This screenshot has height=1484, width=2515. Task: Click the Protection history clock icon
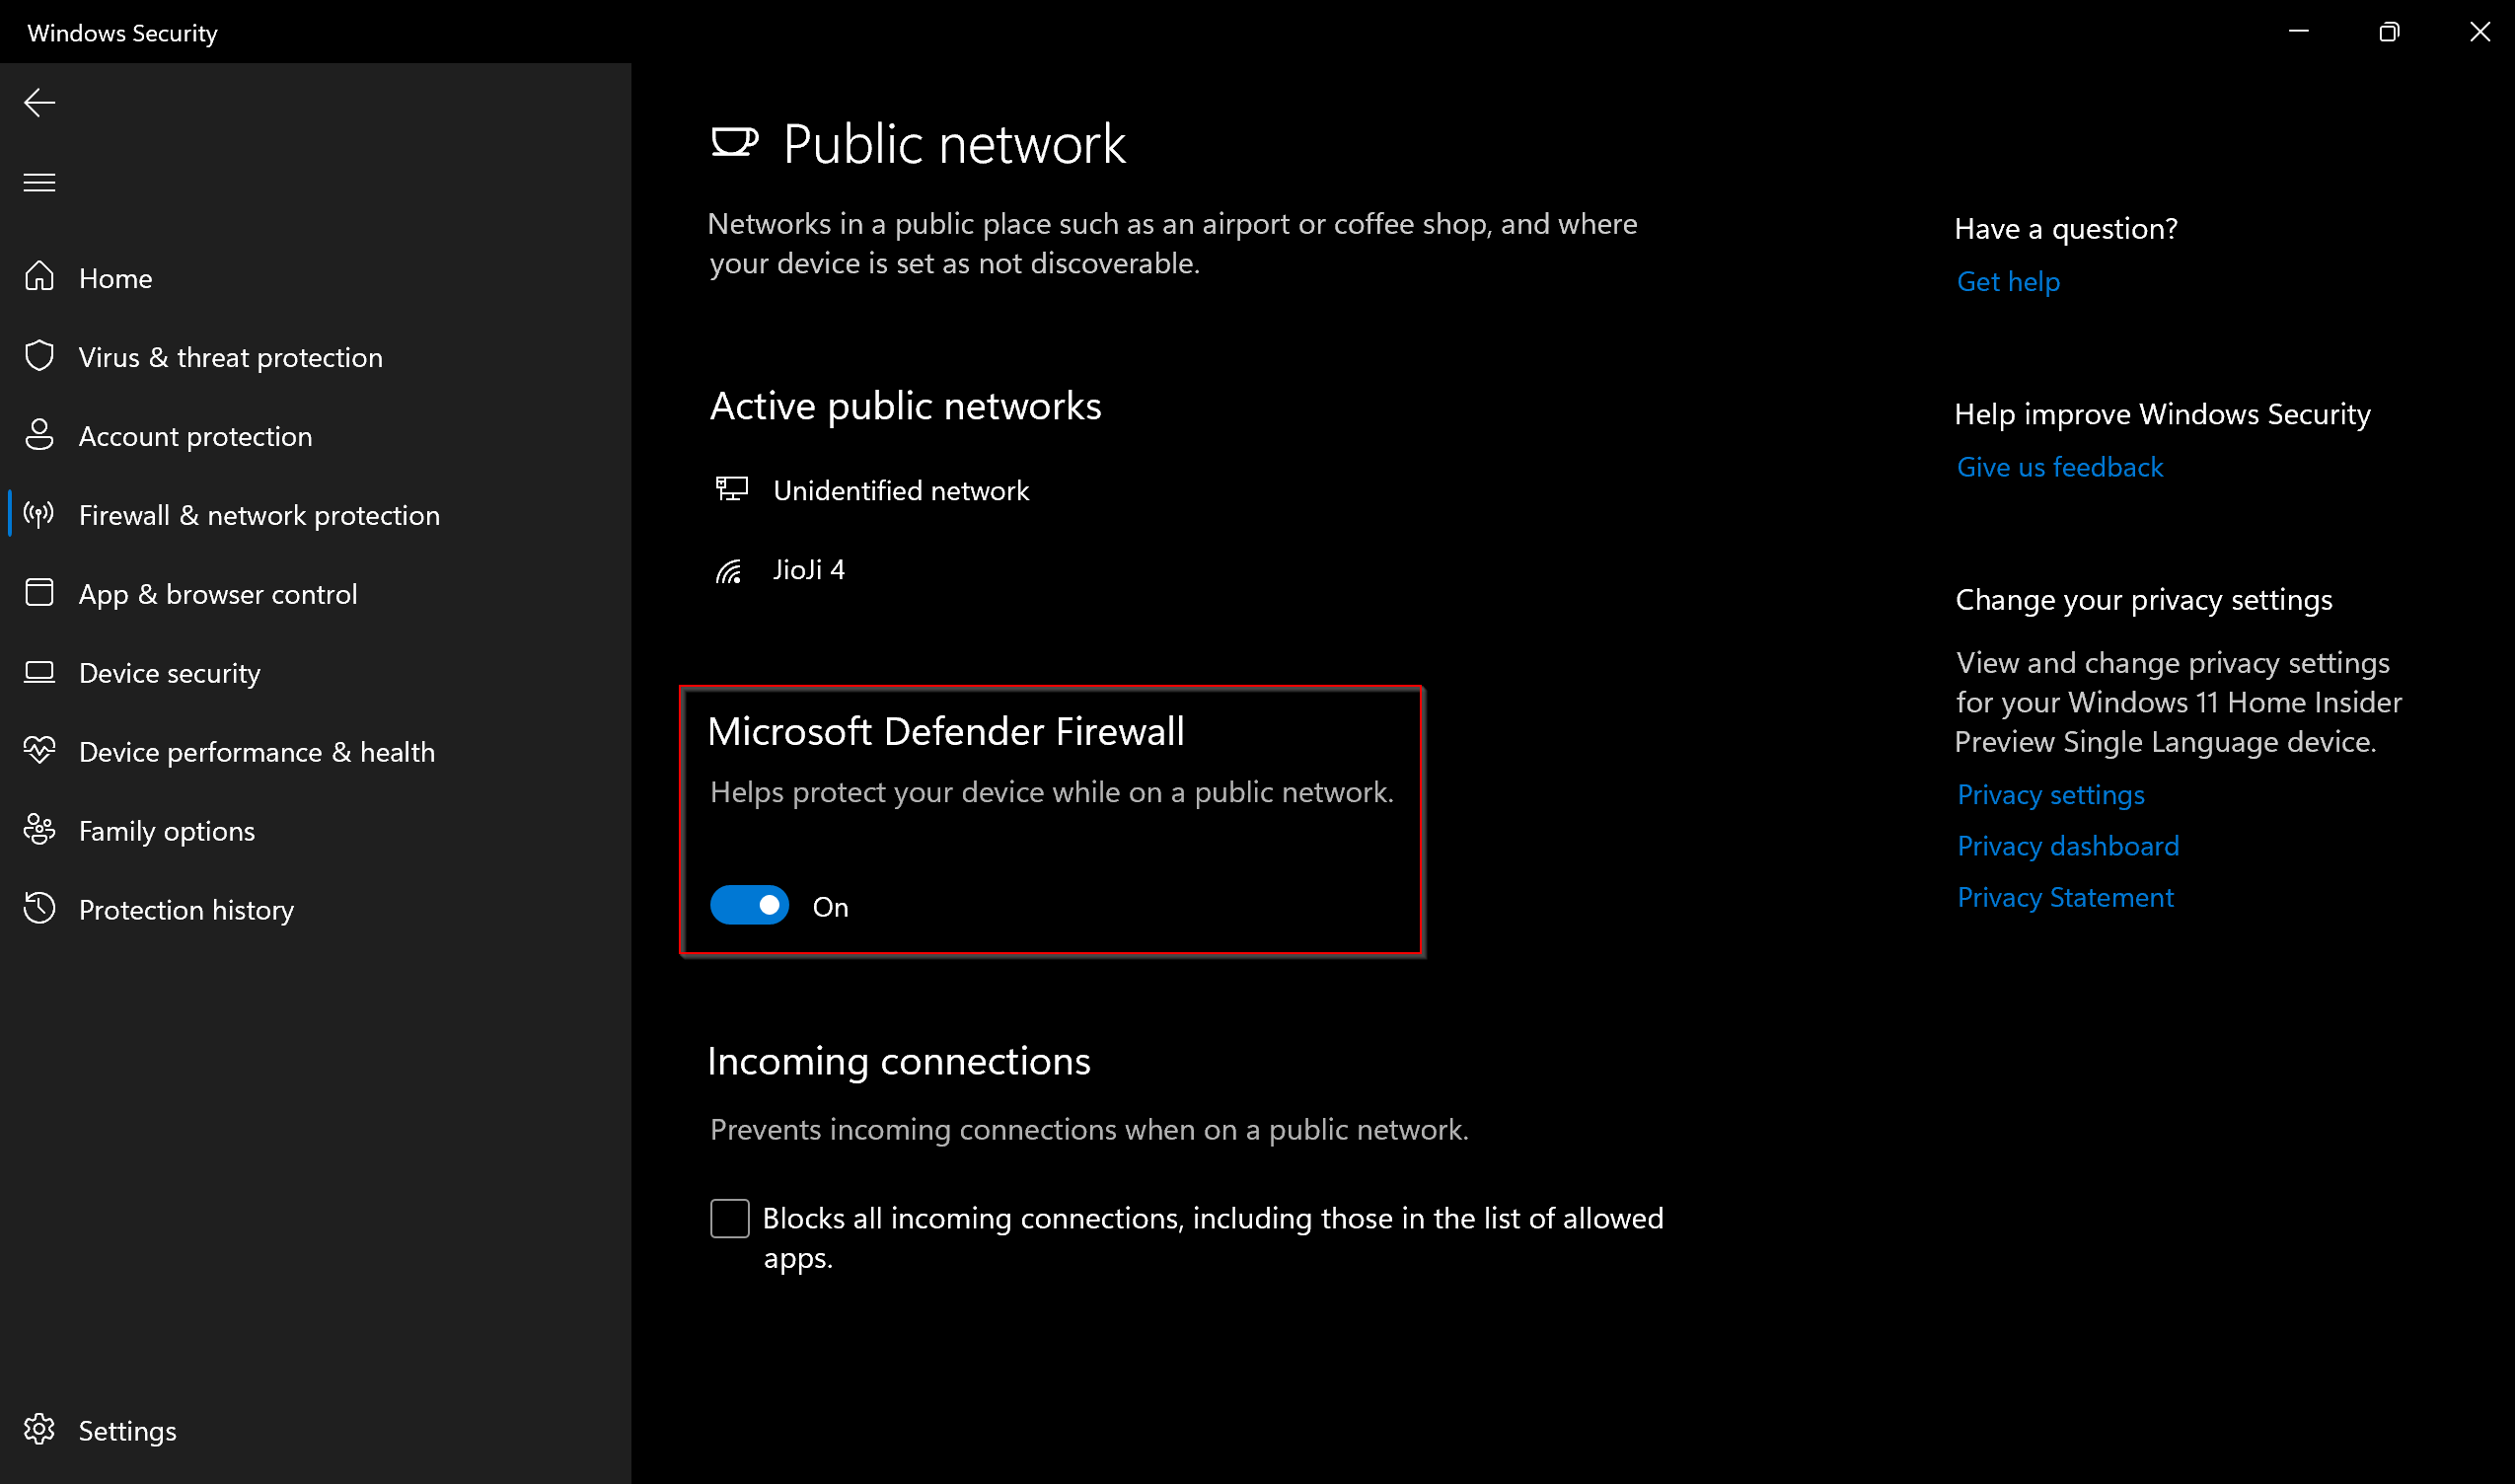click(40, 908)
